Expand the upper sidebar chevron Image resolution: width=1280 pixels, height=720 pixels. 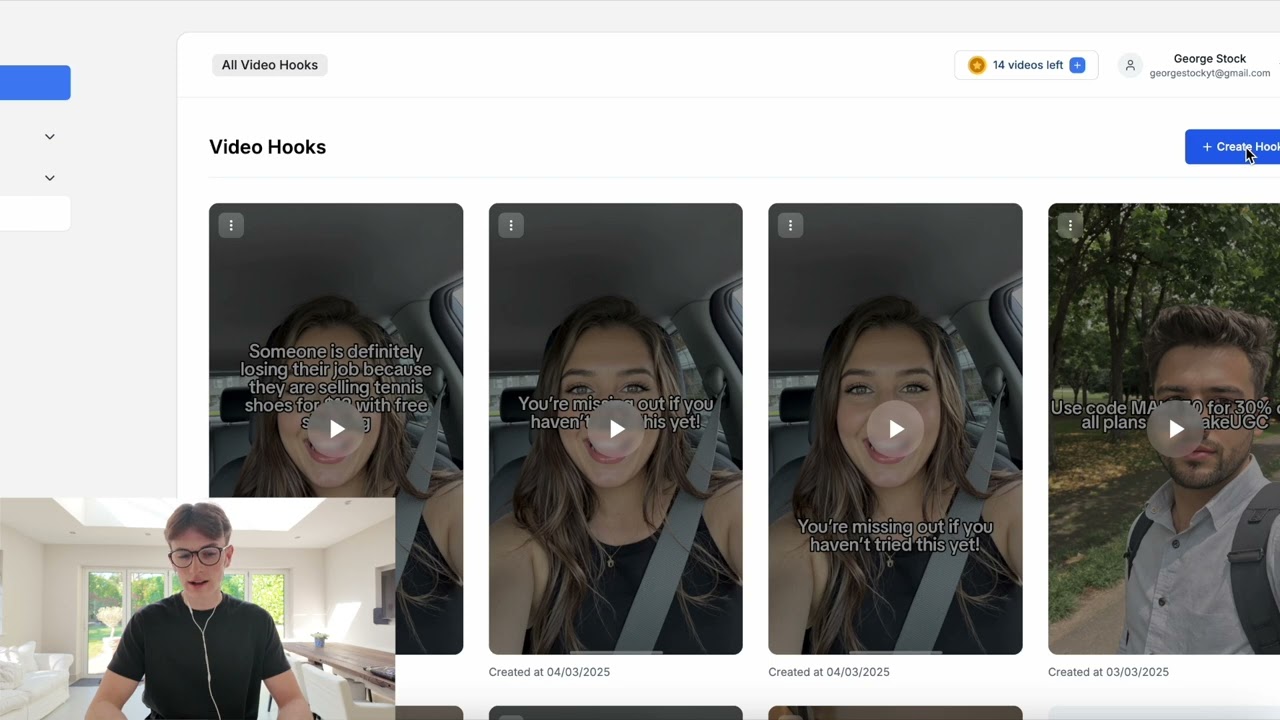[50, 137]
